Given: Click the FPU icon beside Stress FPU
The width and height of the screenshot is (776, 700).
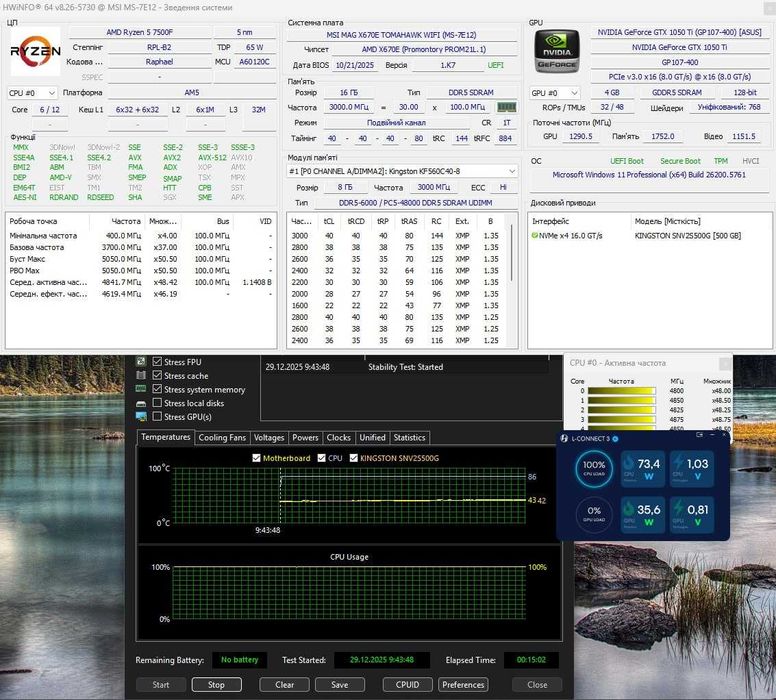Looking at the screenshot, I should pos(141,361).
